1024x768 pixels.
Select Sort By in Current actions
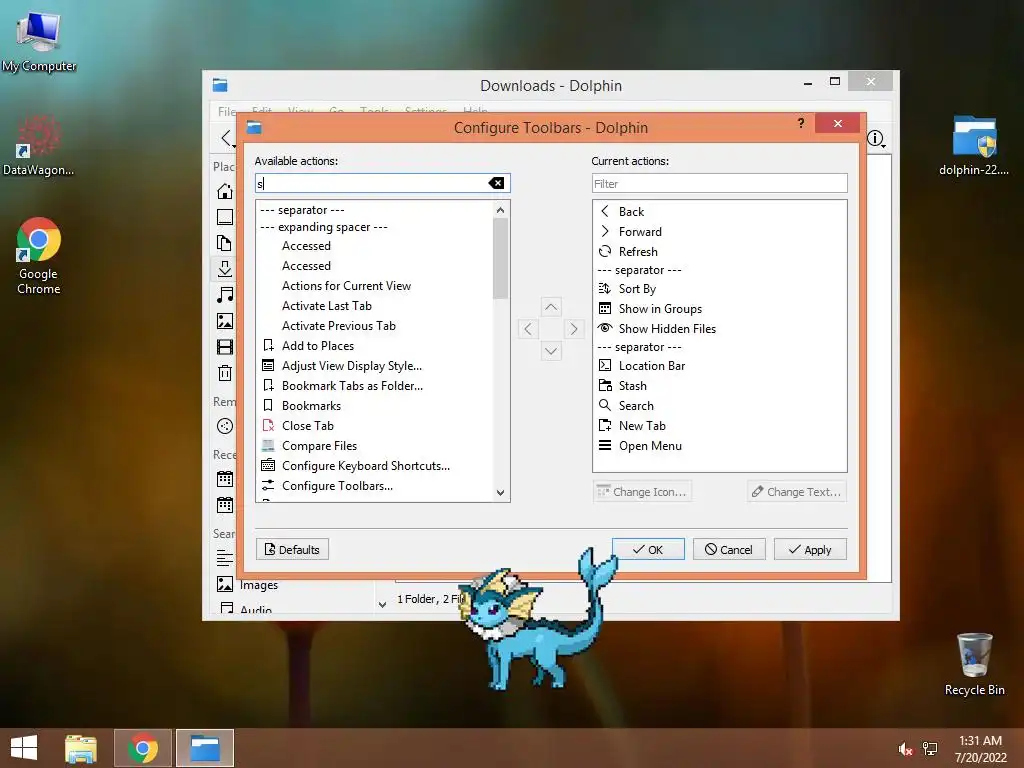(x=637, y=289)
